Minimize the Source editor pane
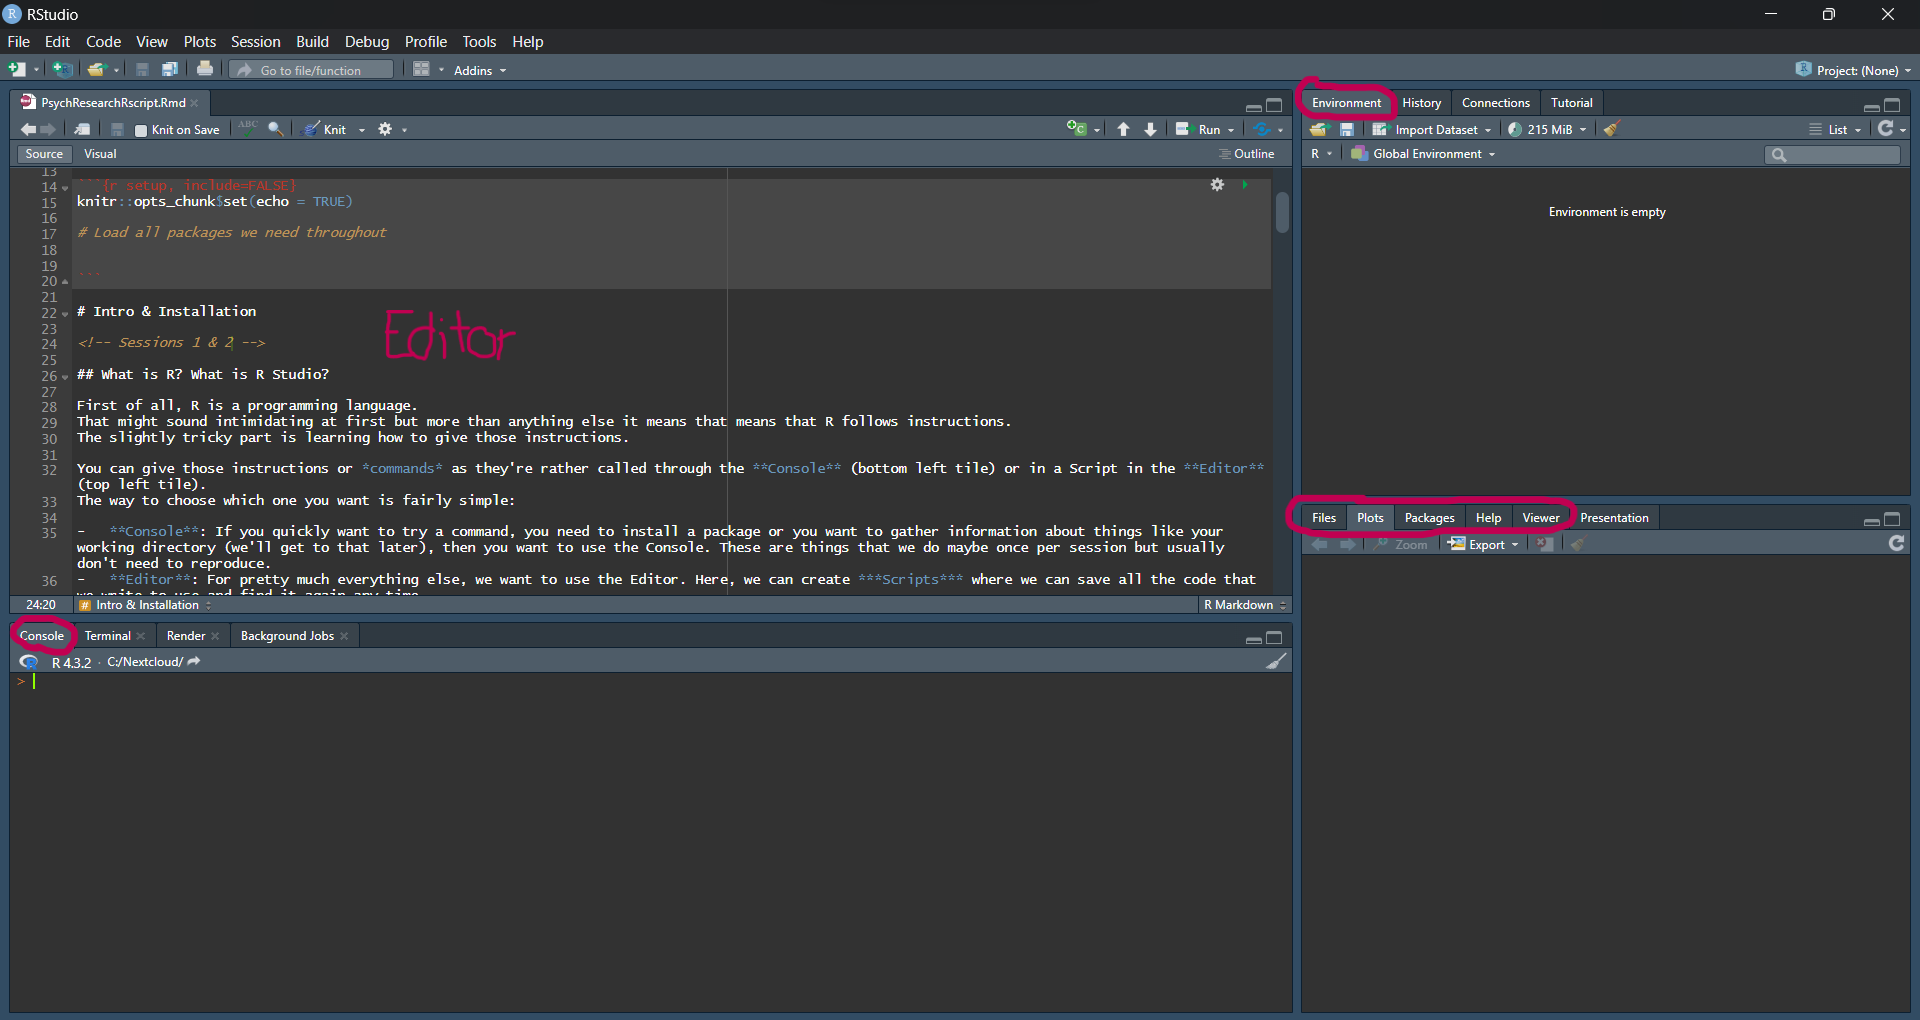This screenshot has height=1020, width=1920. tap(1253, 106)
